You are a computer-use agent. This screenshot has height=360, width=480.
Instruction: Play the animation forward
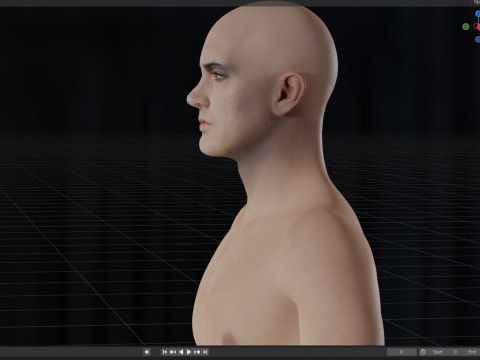(x=189, y=352)
